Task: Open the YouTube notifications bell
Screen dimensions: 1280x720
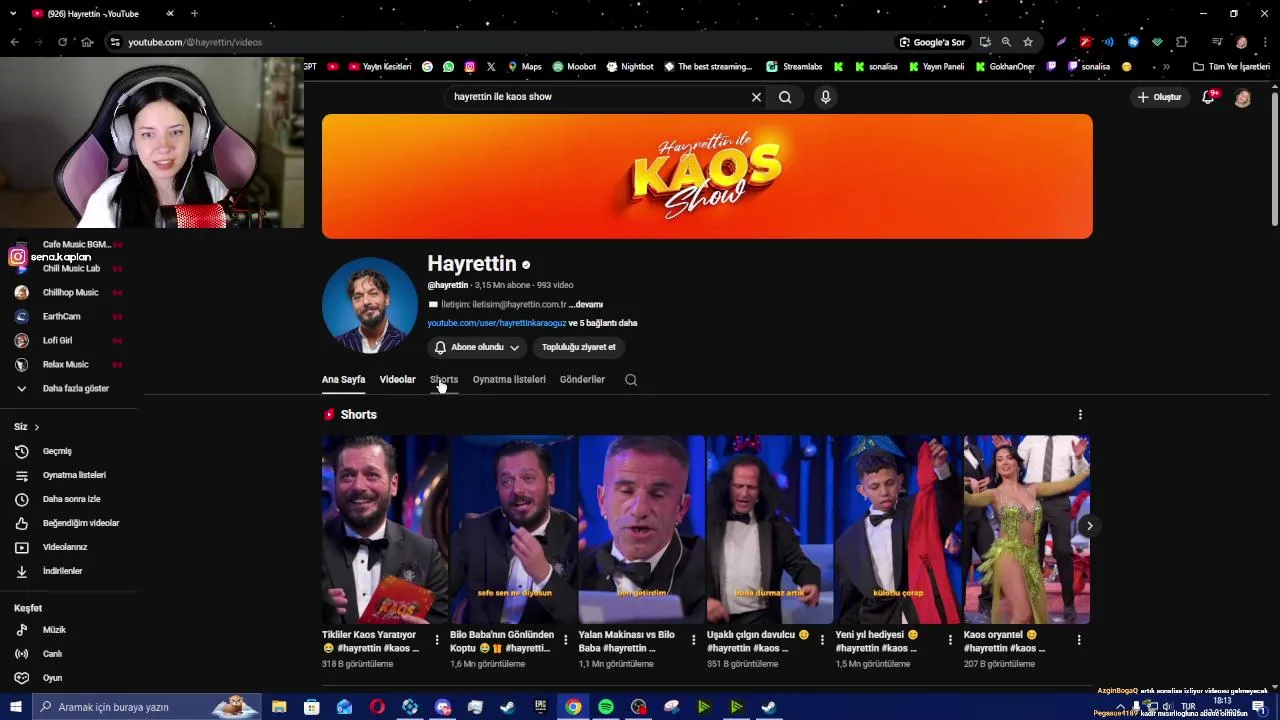Action: pyautogui.click(x=1208, y=97)
